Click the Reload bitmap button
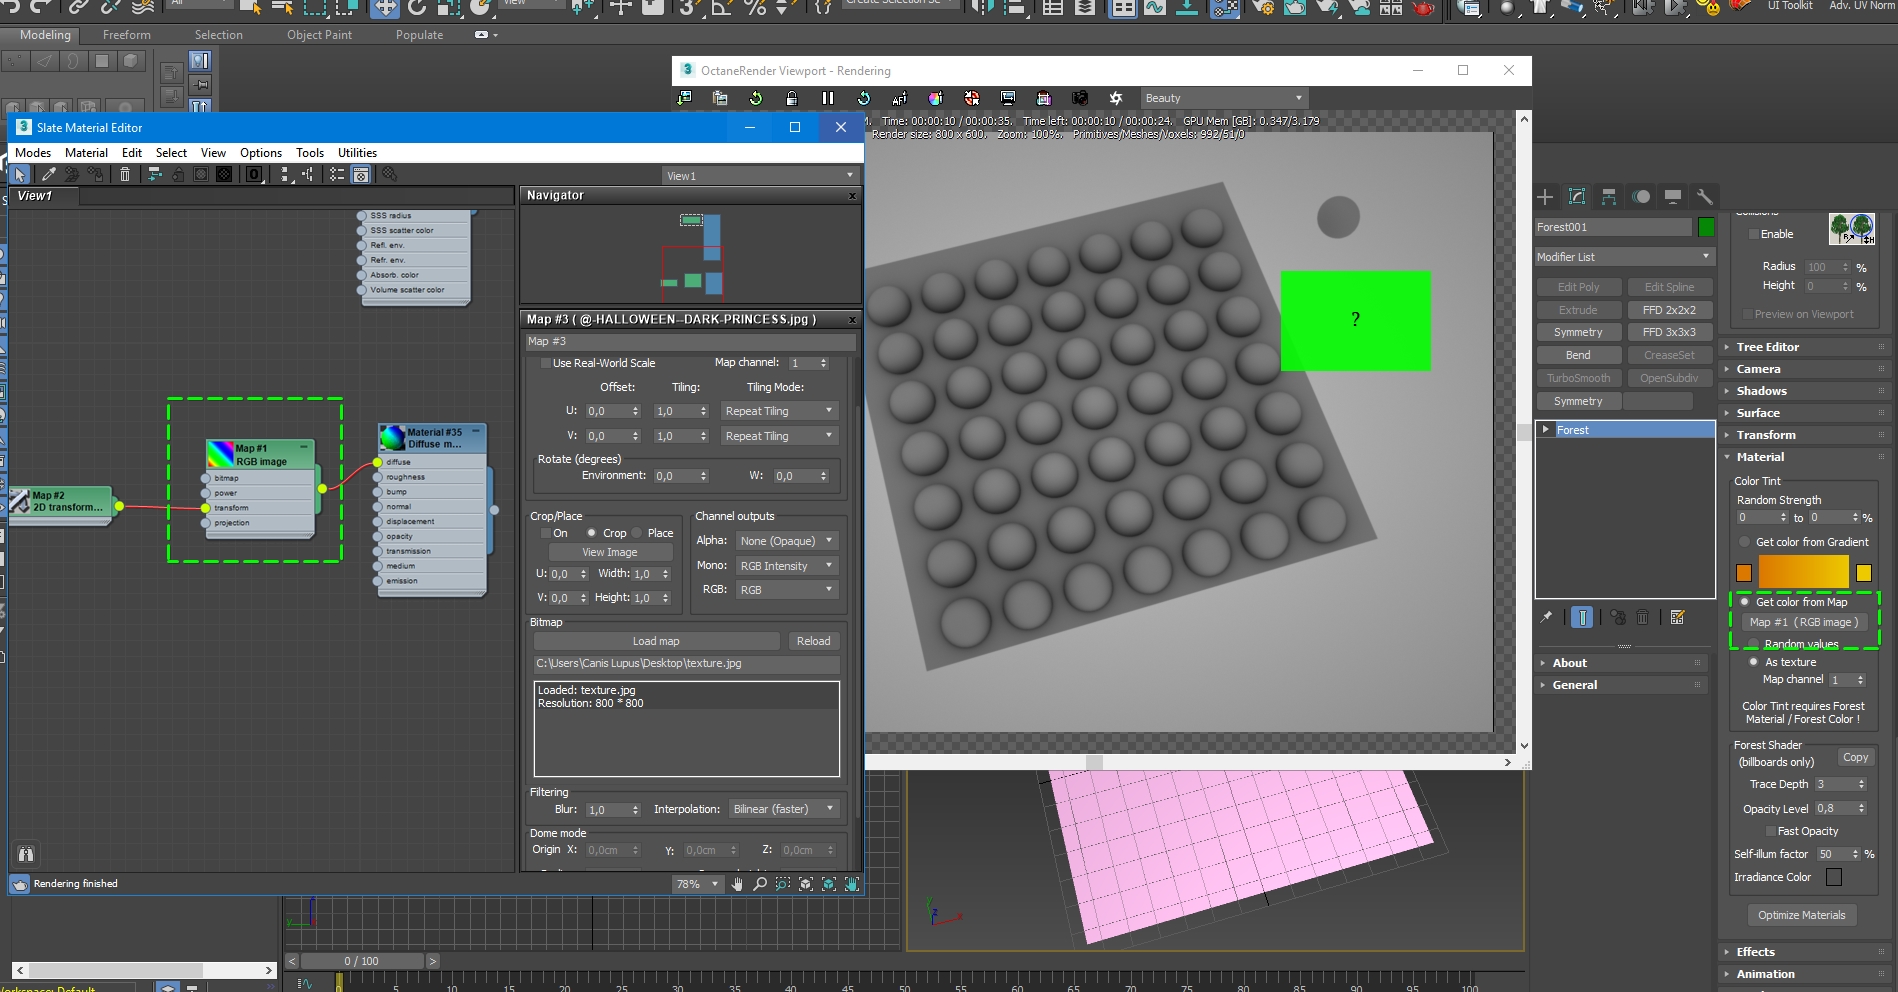Screen dimensions: 1898x992 pyautogui.click(x=813, y=641)
